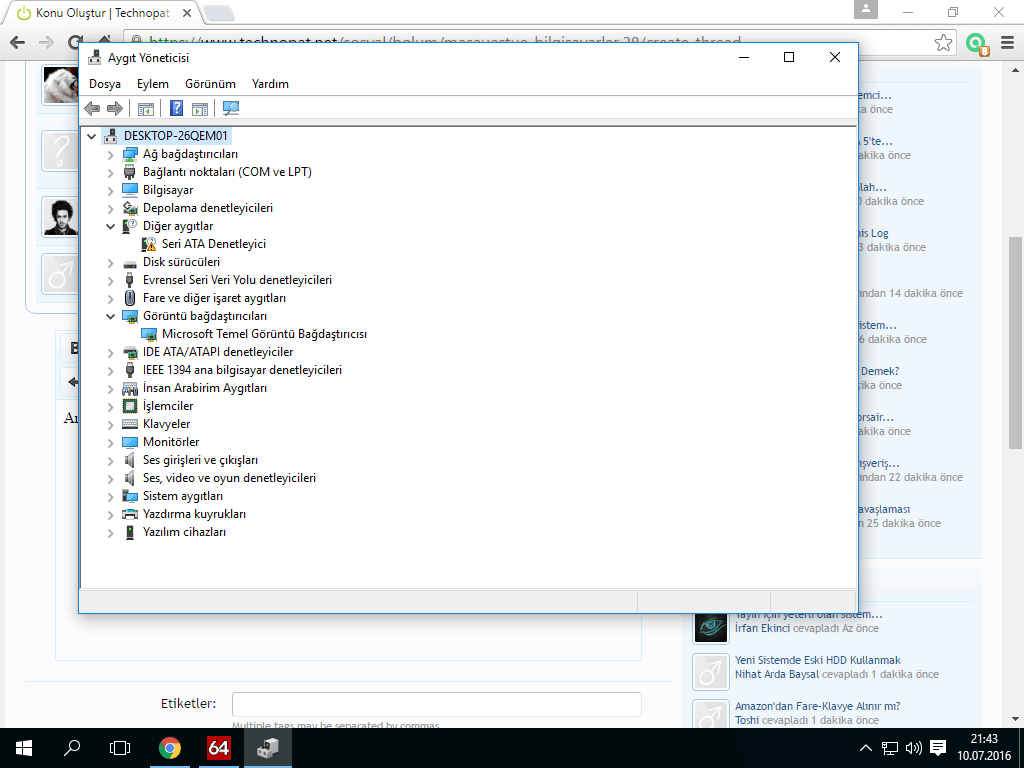Viewport: 1024px width, 768px height.
Task: Click the Fare ve diğer işaret aygıtları mouse icon
Action: 130,298
